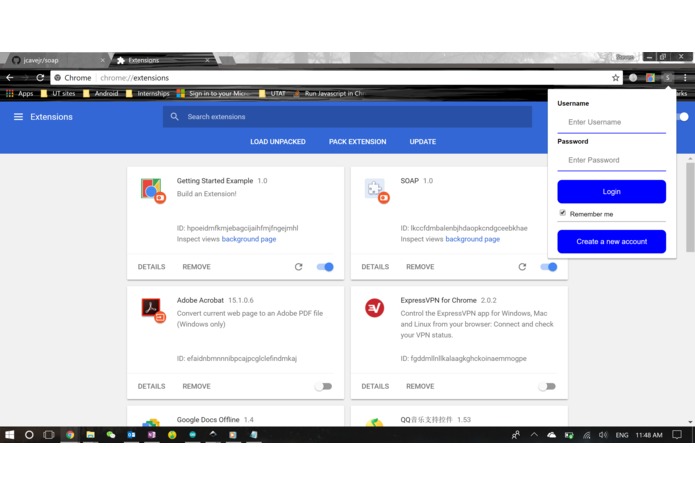Open the Chrome three-dot menu

point(685,78)
